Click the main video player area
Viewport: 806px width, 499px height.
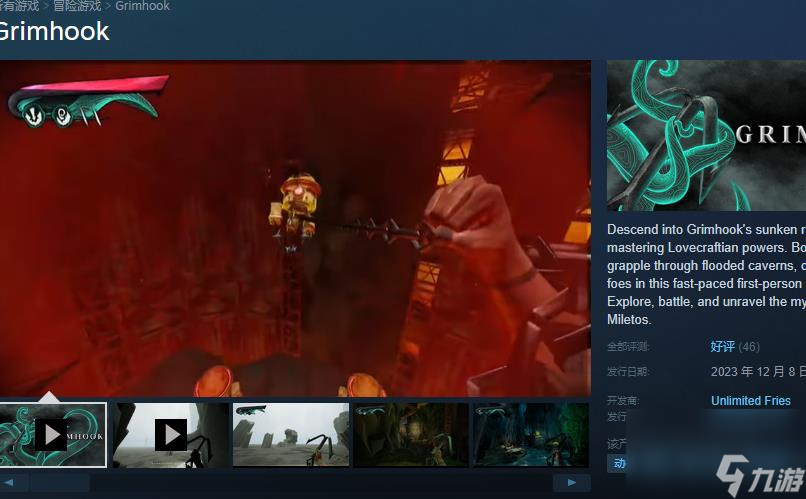click(295, 228)
